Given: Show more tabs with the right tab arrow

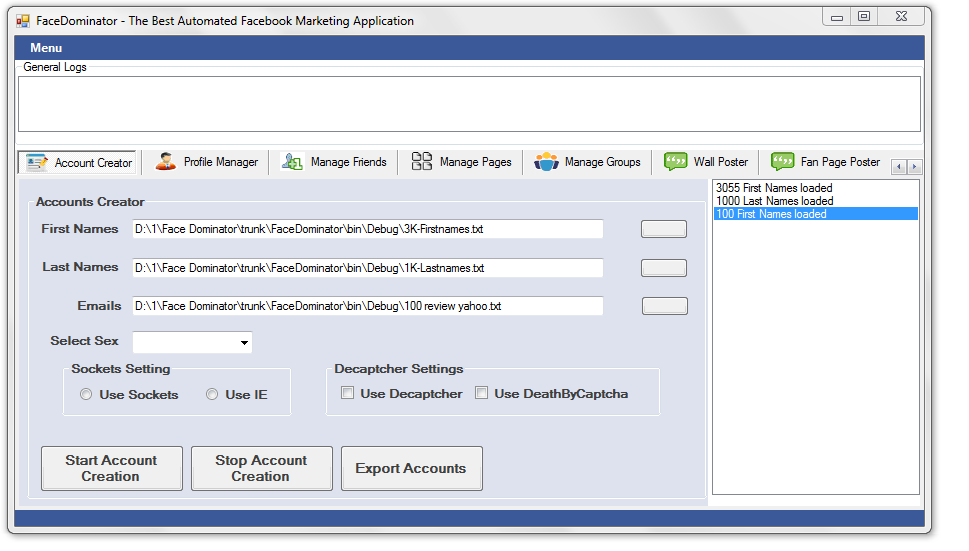Looking at the screenshot, I should click(x=915, y=167).
